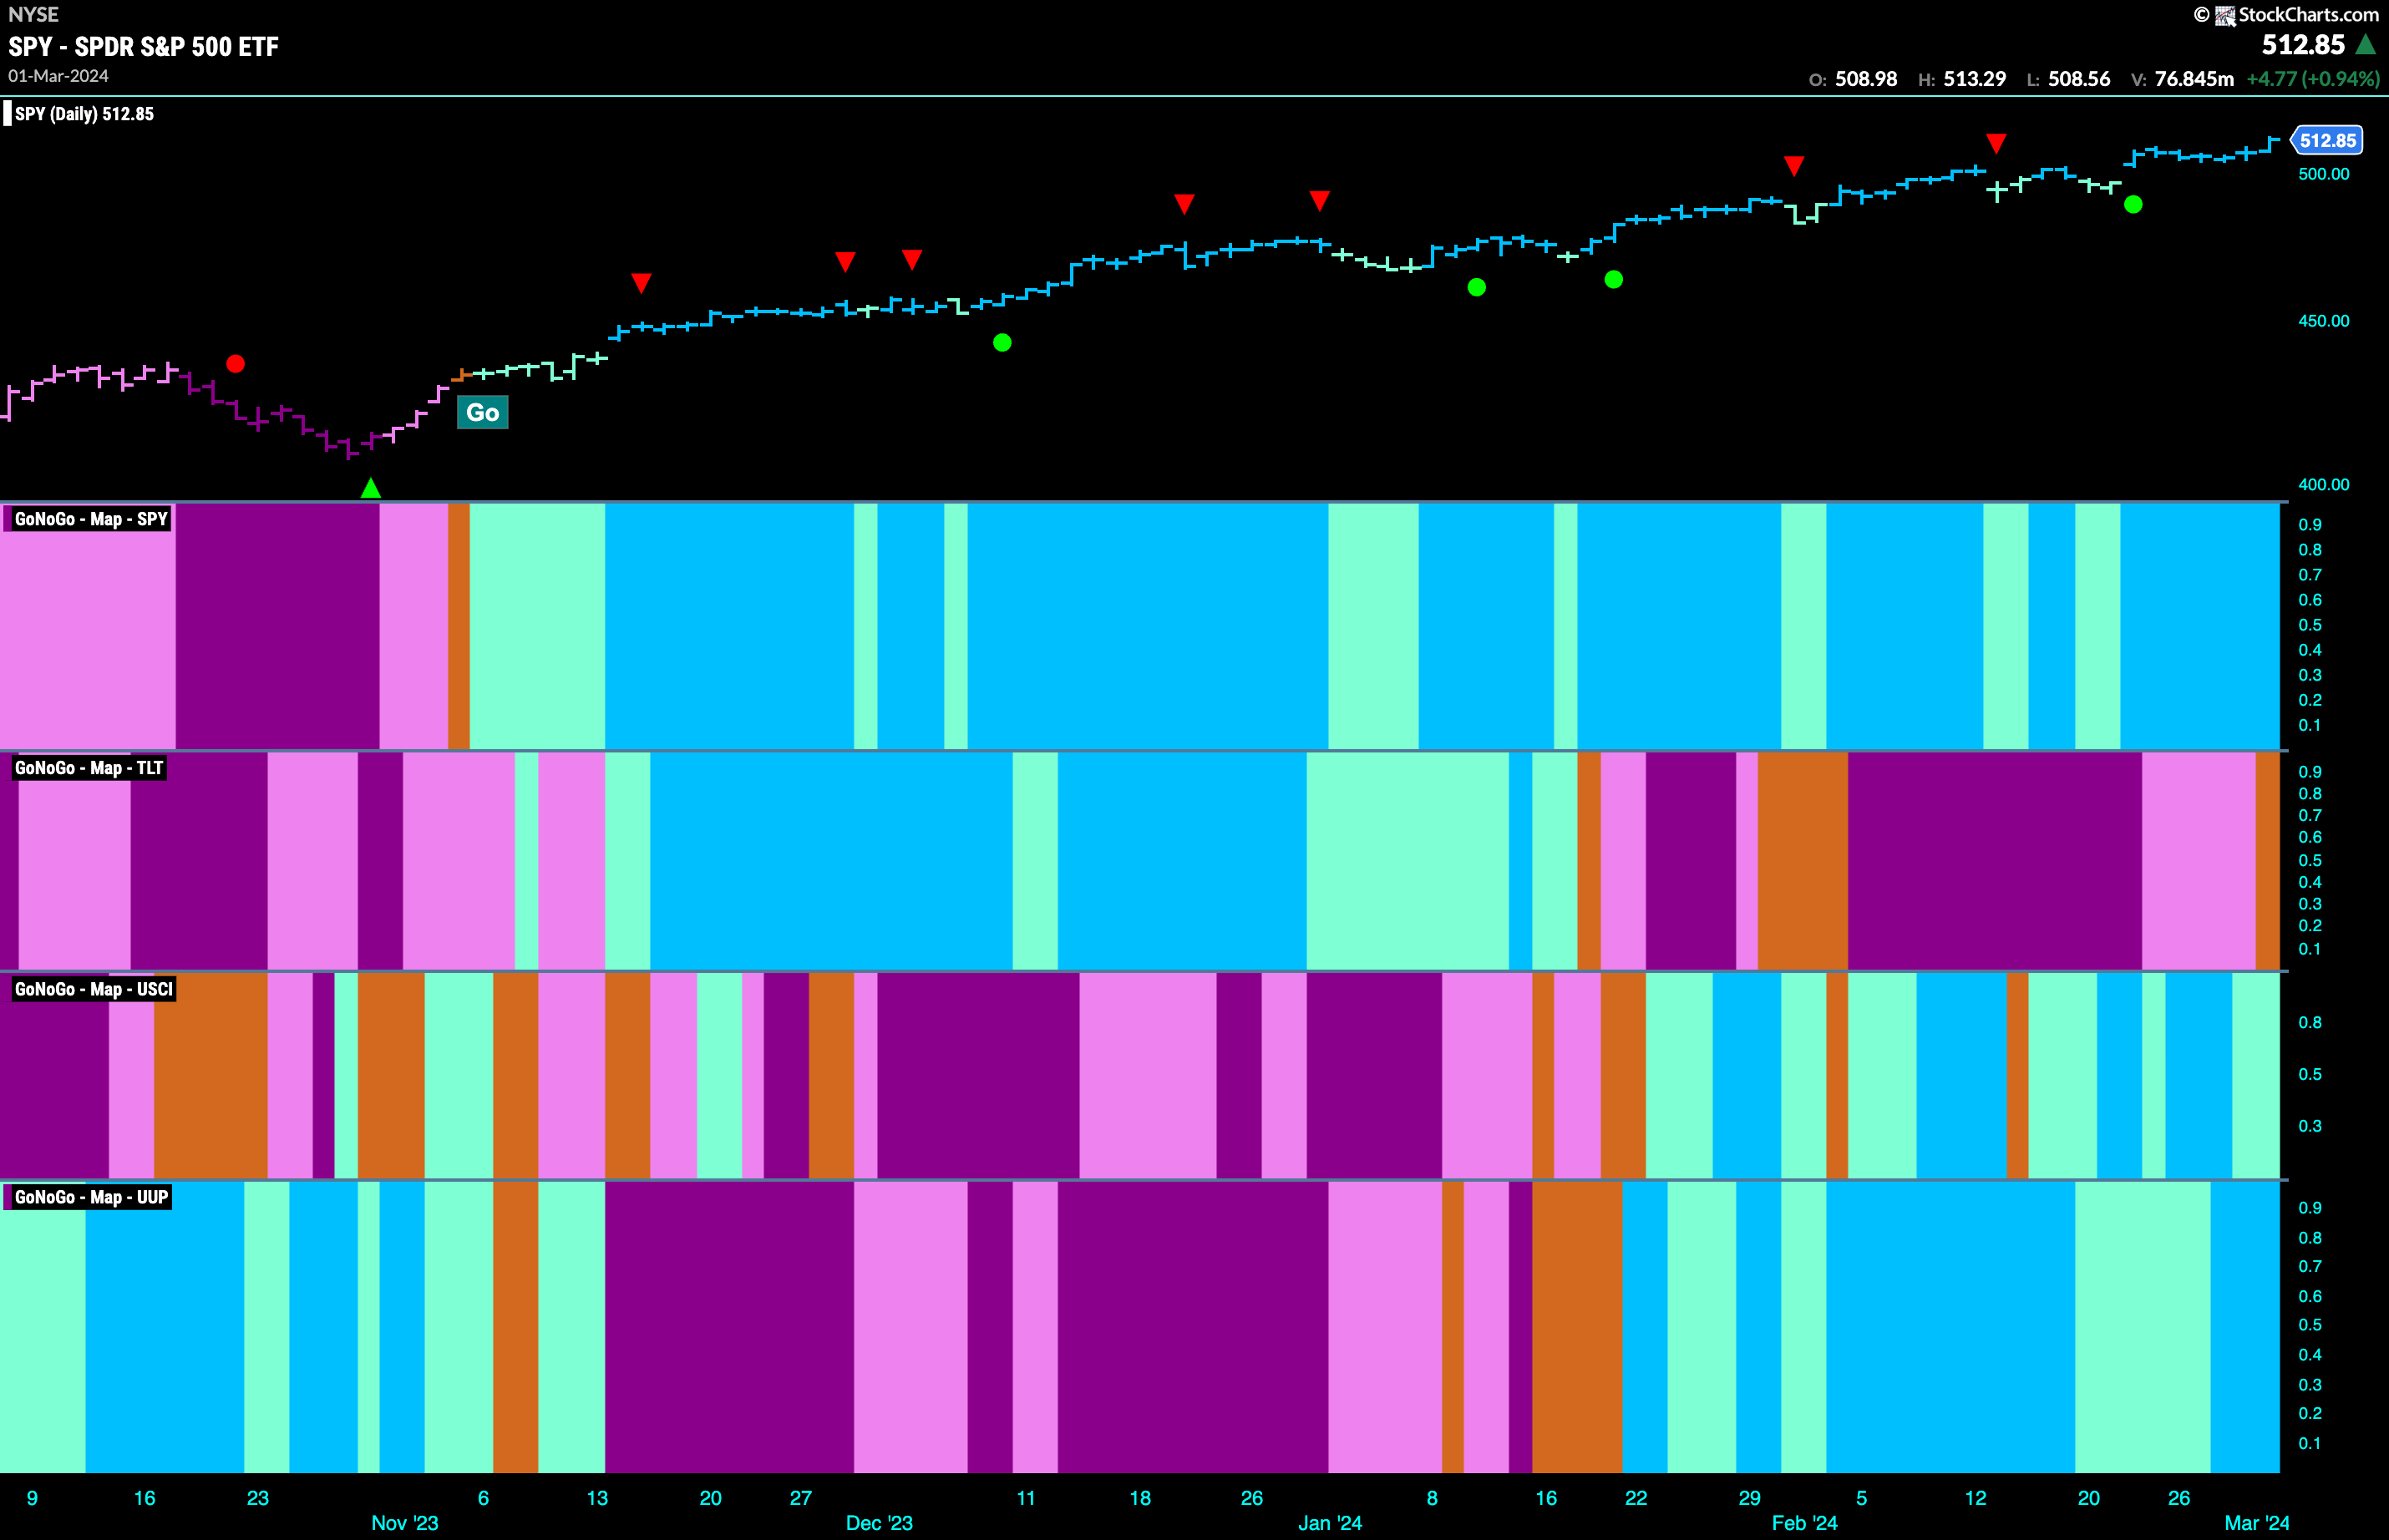
Task: Click the '18' date label in December
Action: point(1140,1498)
